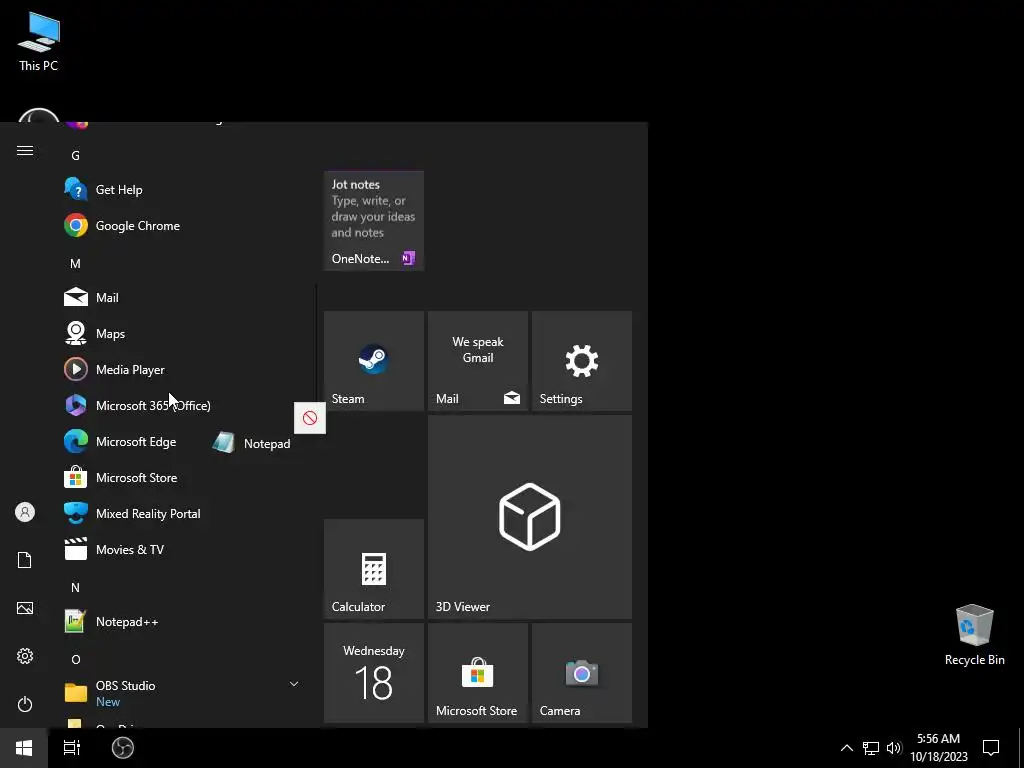This screenshot has width=1024, height=768.
Task: Select the This PC desktop icon
Action: [x=39, y=42]
